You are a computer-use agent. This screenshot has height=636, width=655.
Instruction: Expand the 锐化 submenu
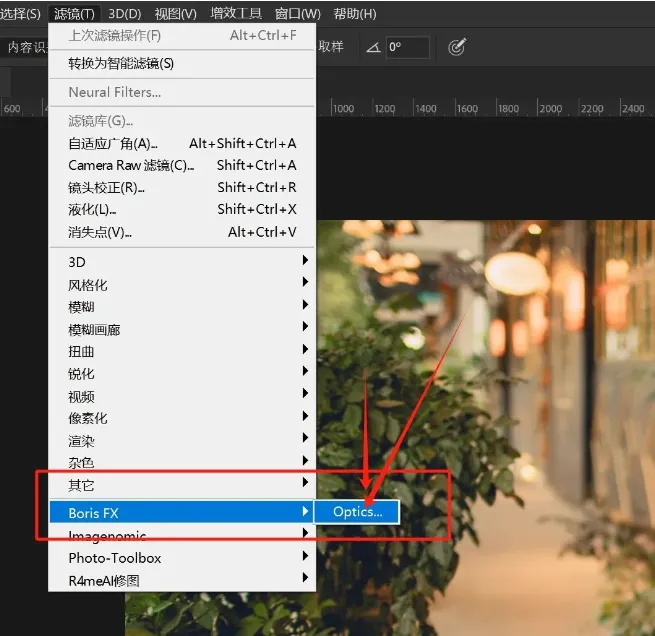click(x=182, y=373)
